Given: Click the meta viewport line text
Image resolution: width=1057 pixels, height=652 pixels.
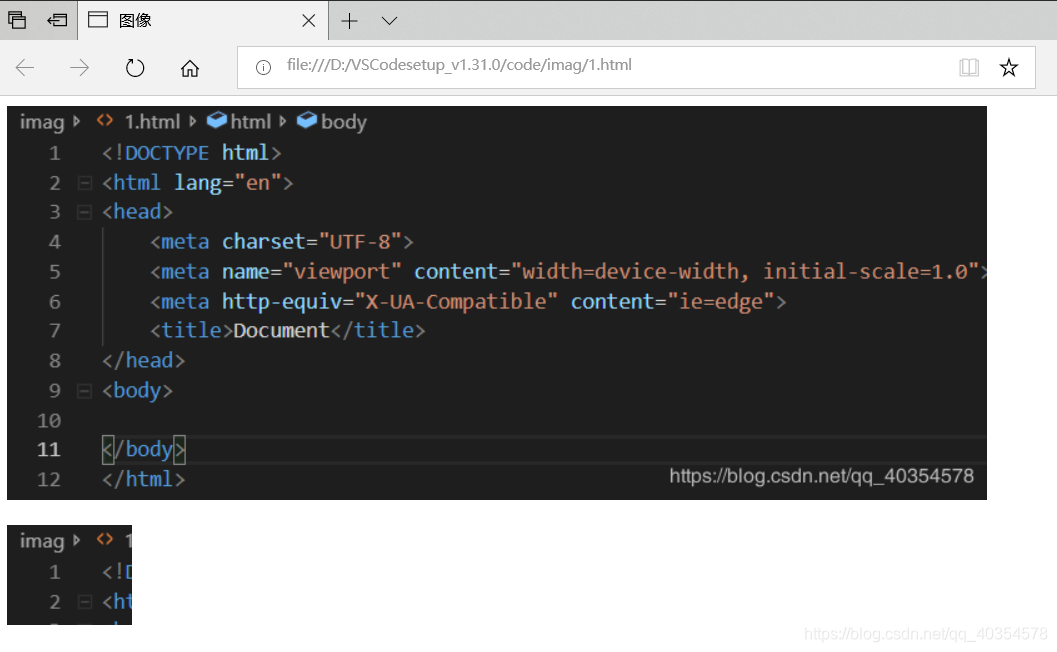Looking at the screenshot, I should 568,272.
